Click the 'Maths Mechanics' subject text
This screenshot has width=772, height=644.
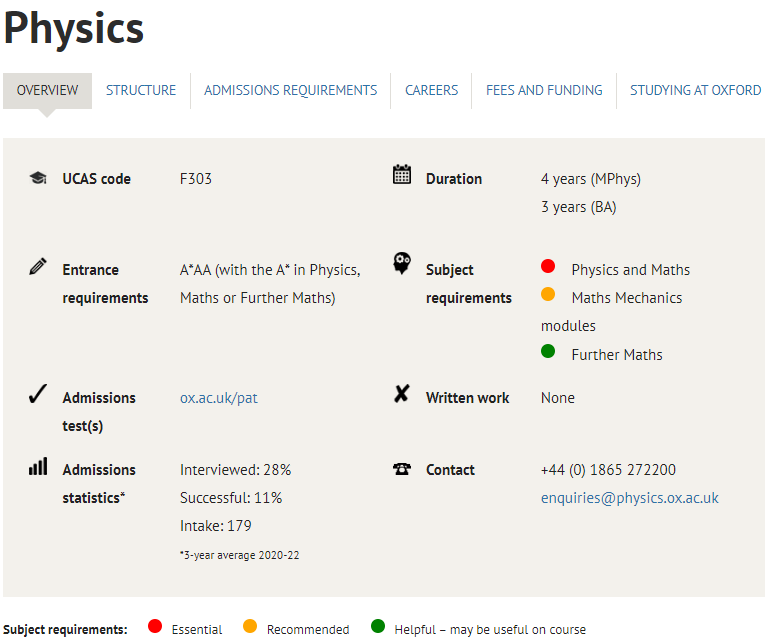click(627, 298)
